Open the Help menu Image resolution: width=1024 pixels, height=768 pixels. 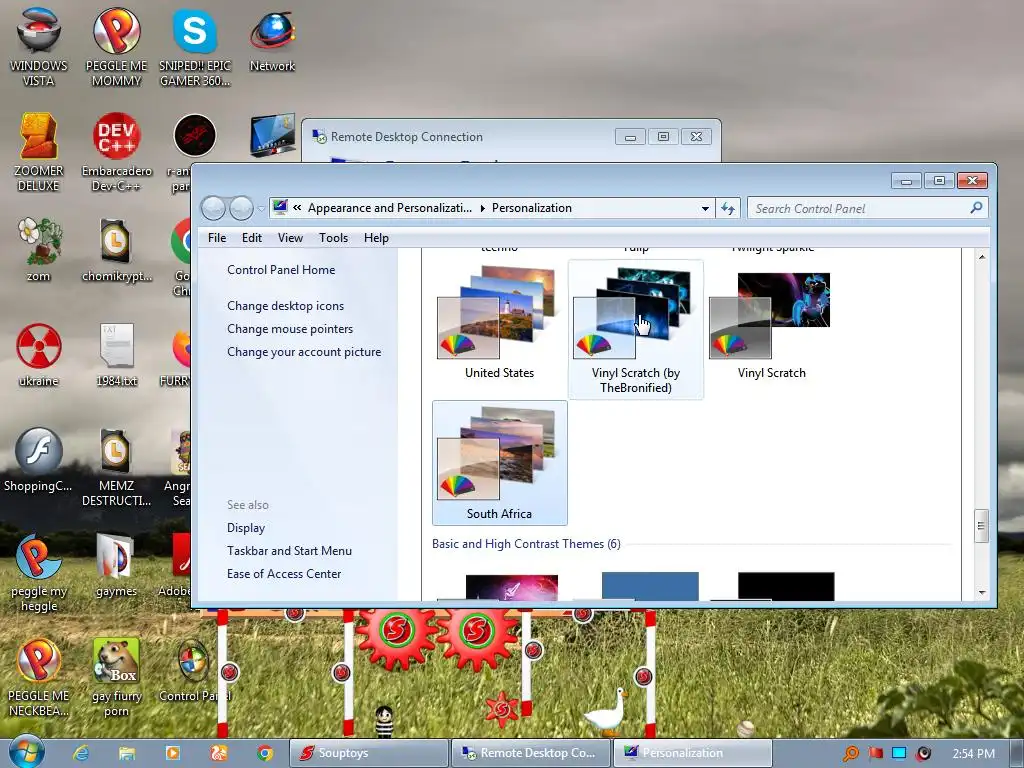pyautogui.click(x=376, y=238)
